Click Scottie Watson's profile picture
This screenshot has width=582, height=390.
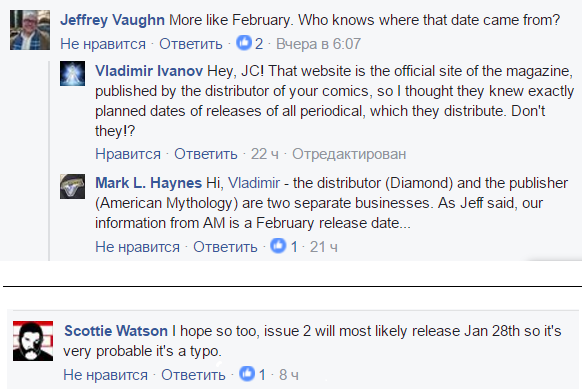click(33, 341)
